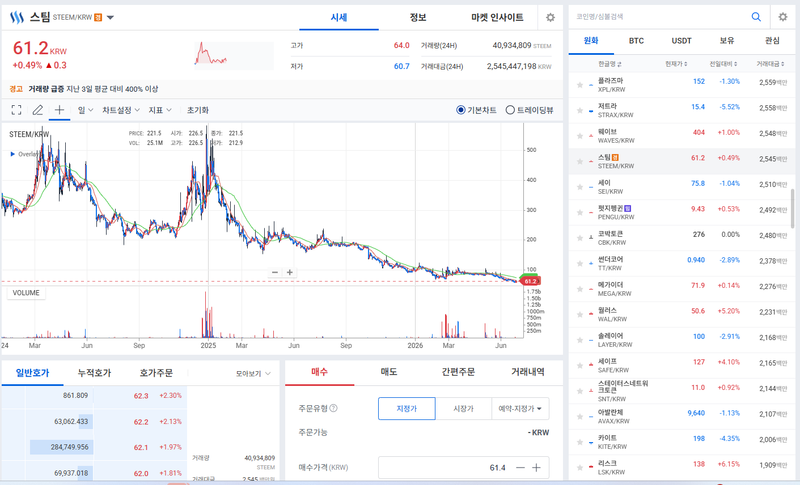Open chart settings gear beside 마켓 인사이트
The image size is (800, 485).
pyautogui.click(x=550, y=17)
